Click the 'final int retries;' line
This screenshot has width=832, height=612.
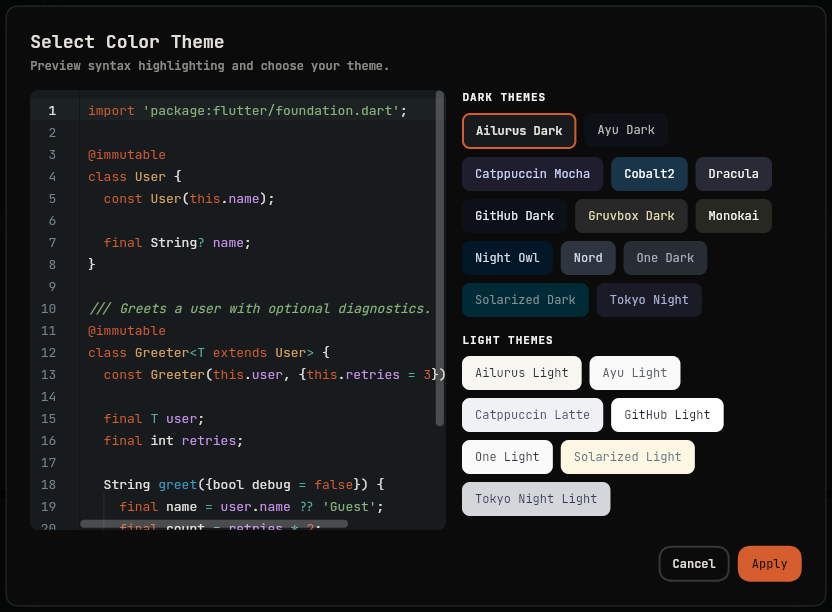[173, 441]
